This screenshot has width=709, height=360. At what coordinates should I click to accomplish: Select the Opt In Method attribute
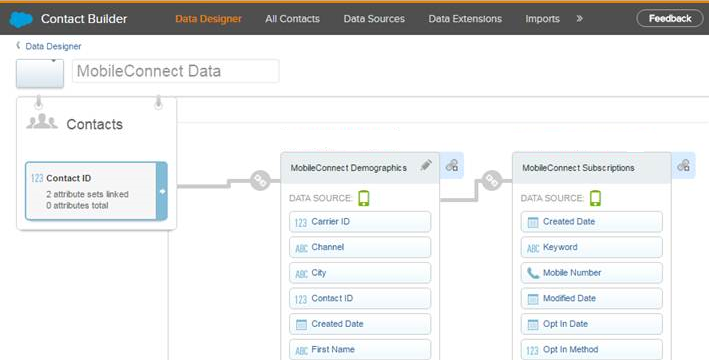591,350
